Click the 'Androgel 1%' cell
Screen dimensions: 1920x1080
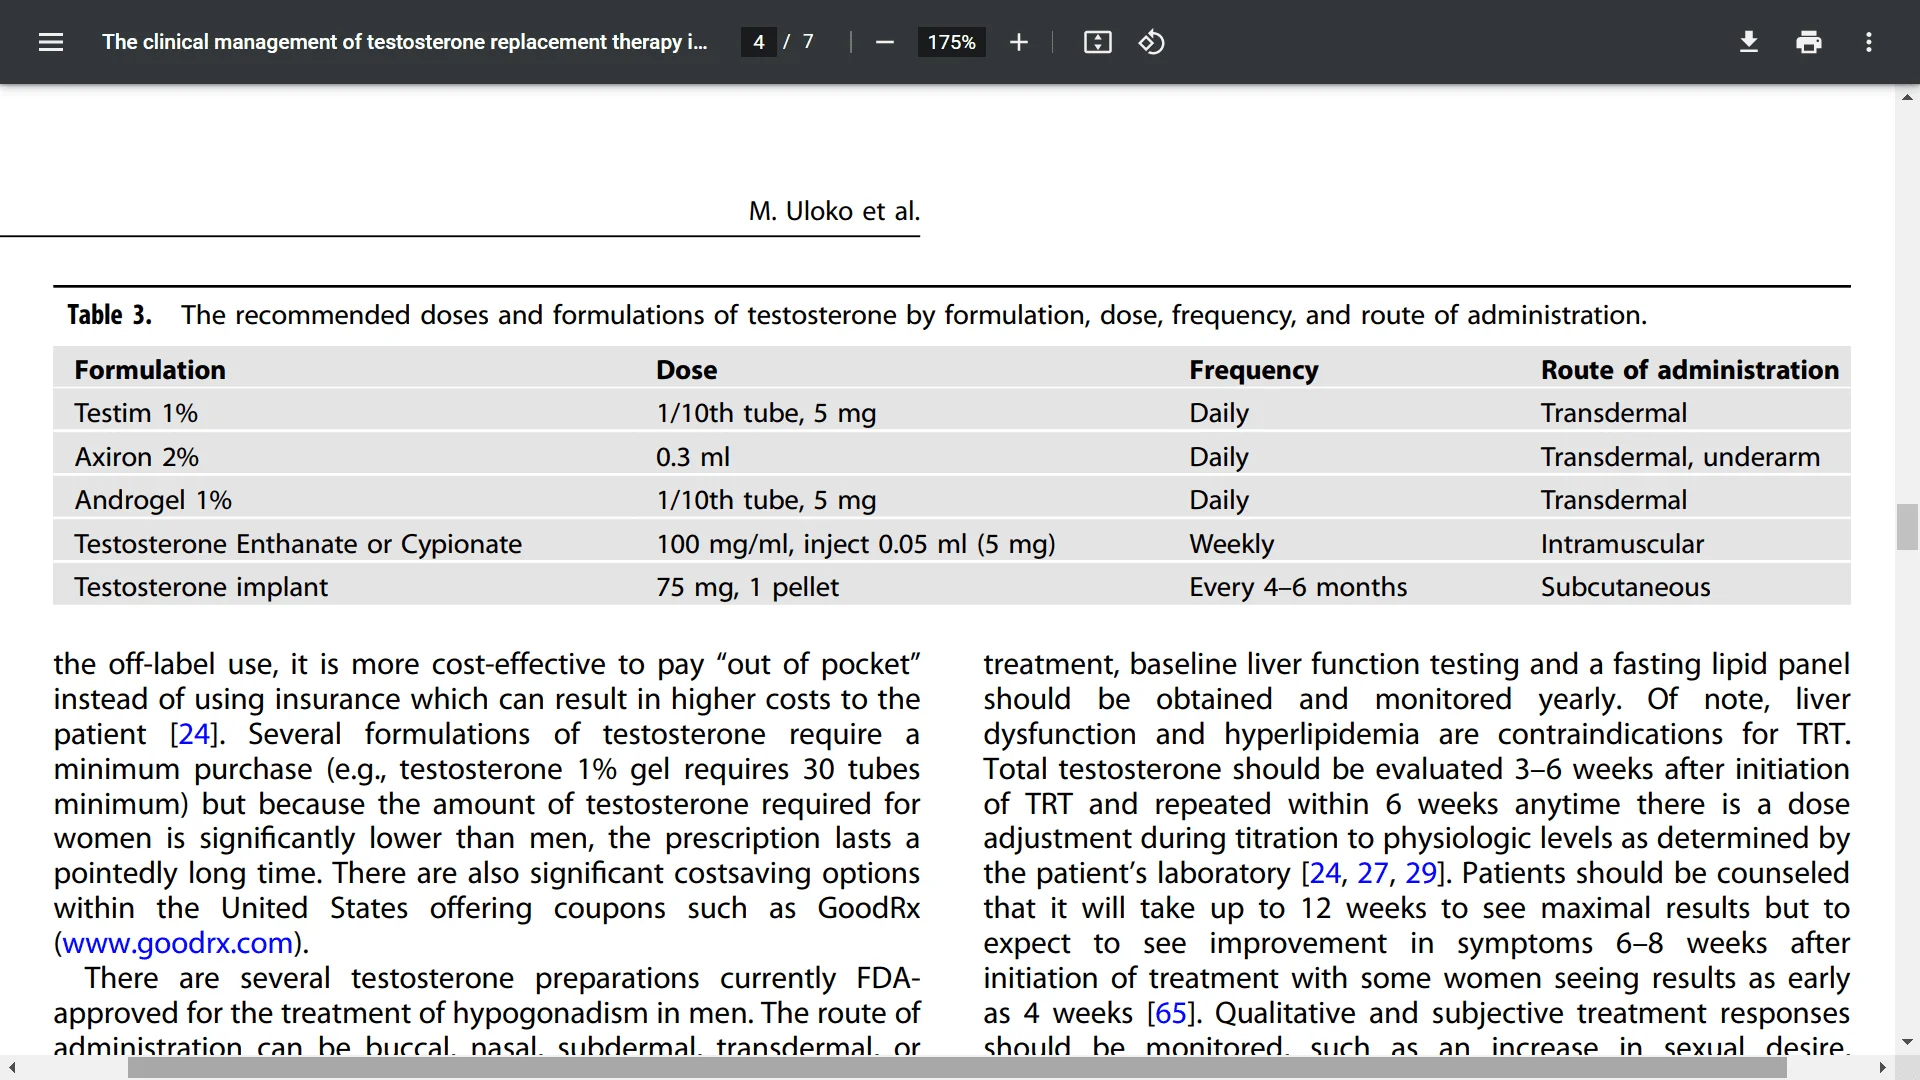click(153, 500)
